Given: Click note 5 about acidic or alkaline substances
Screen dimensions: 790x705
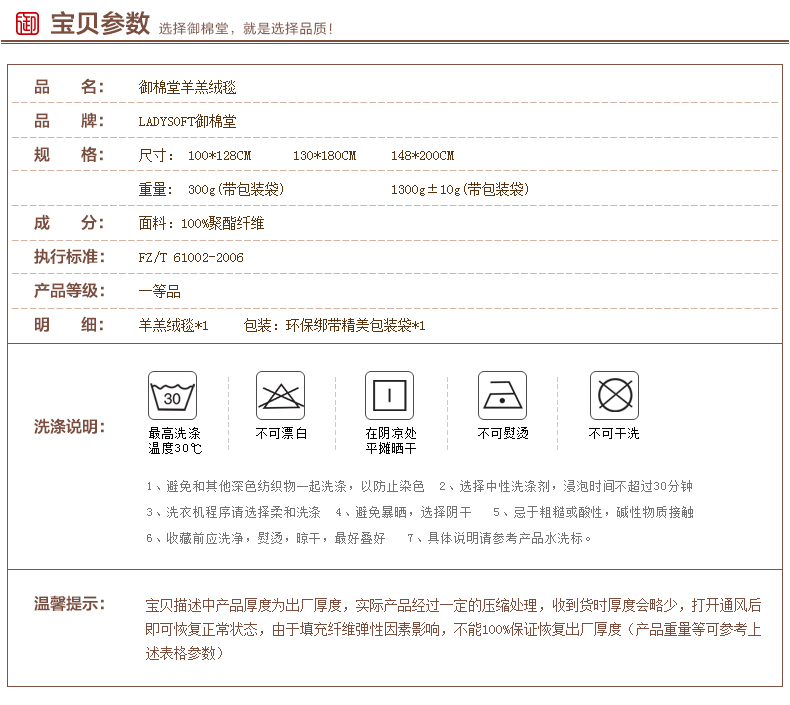Looking at the screenshot, I should (594, 512).
